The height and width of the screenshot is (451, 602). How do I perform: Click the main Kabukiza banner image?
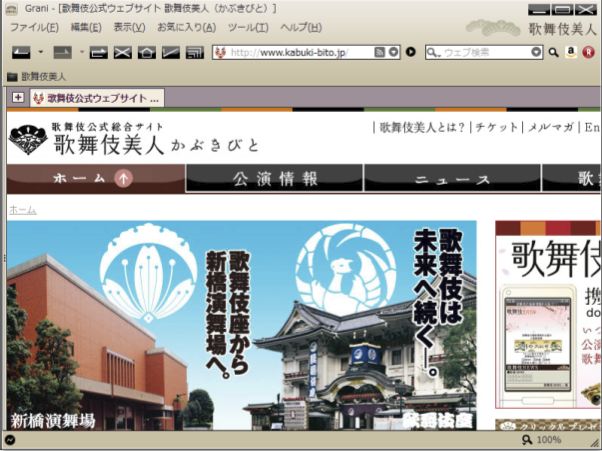[241, 325]
